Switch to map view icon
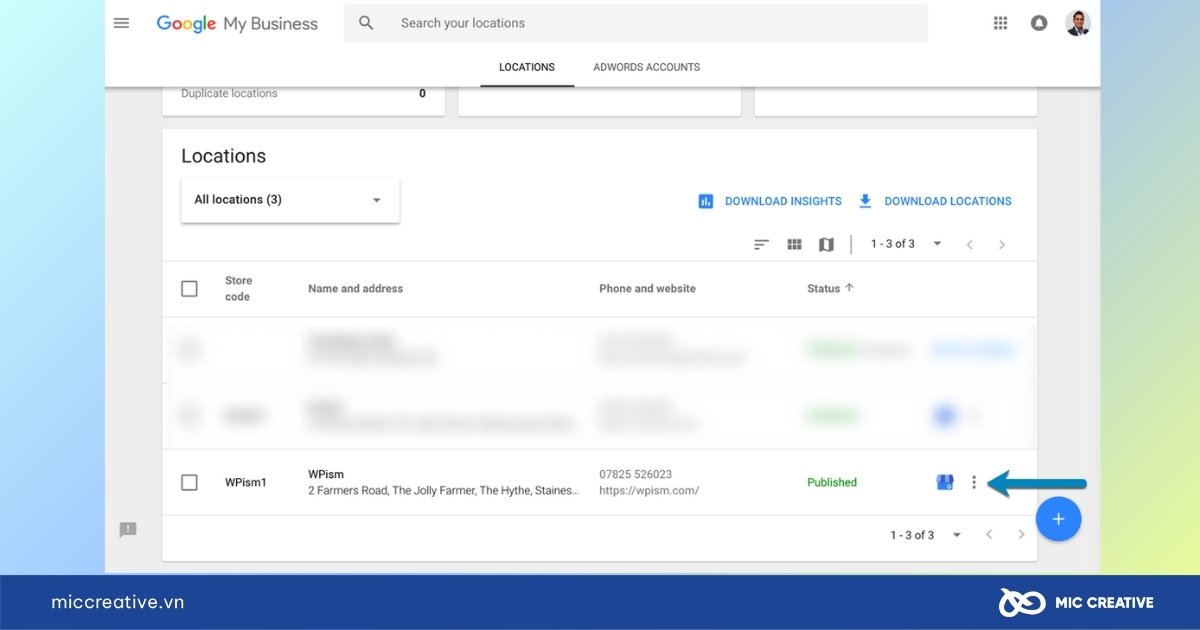Screen dimensions: 1200x630 [826, 244]
